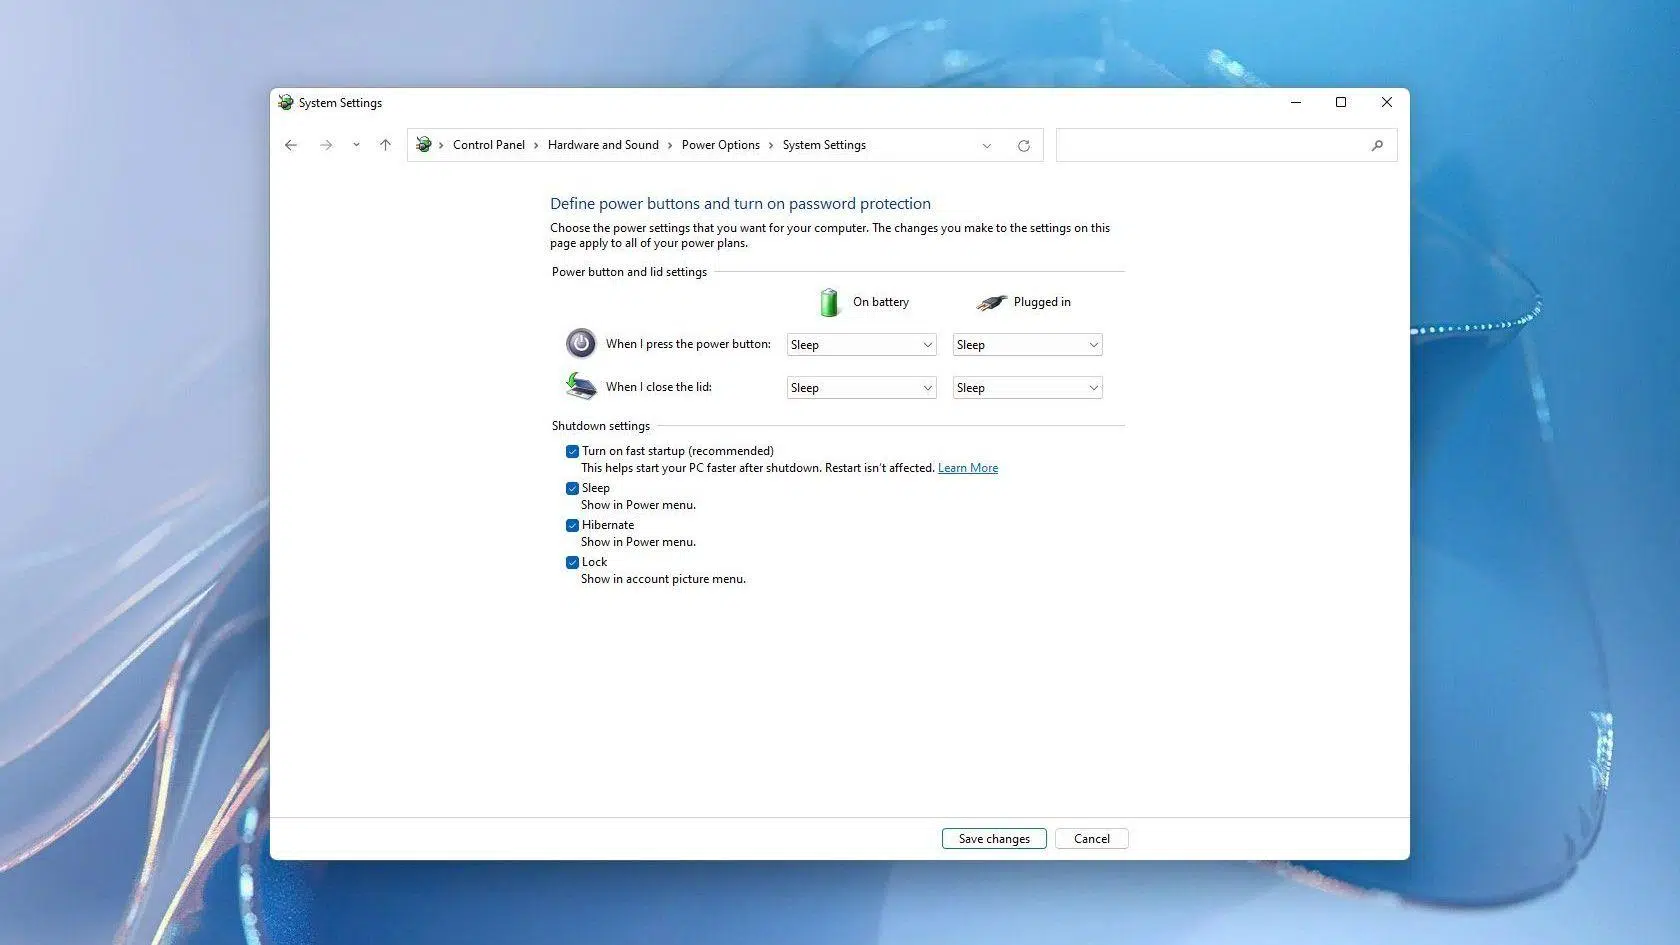The width and height of the screenshot is (1680, 945).
Task: Expand the address bar history chevron
Action: [987, 146]
